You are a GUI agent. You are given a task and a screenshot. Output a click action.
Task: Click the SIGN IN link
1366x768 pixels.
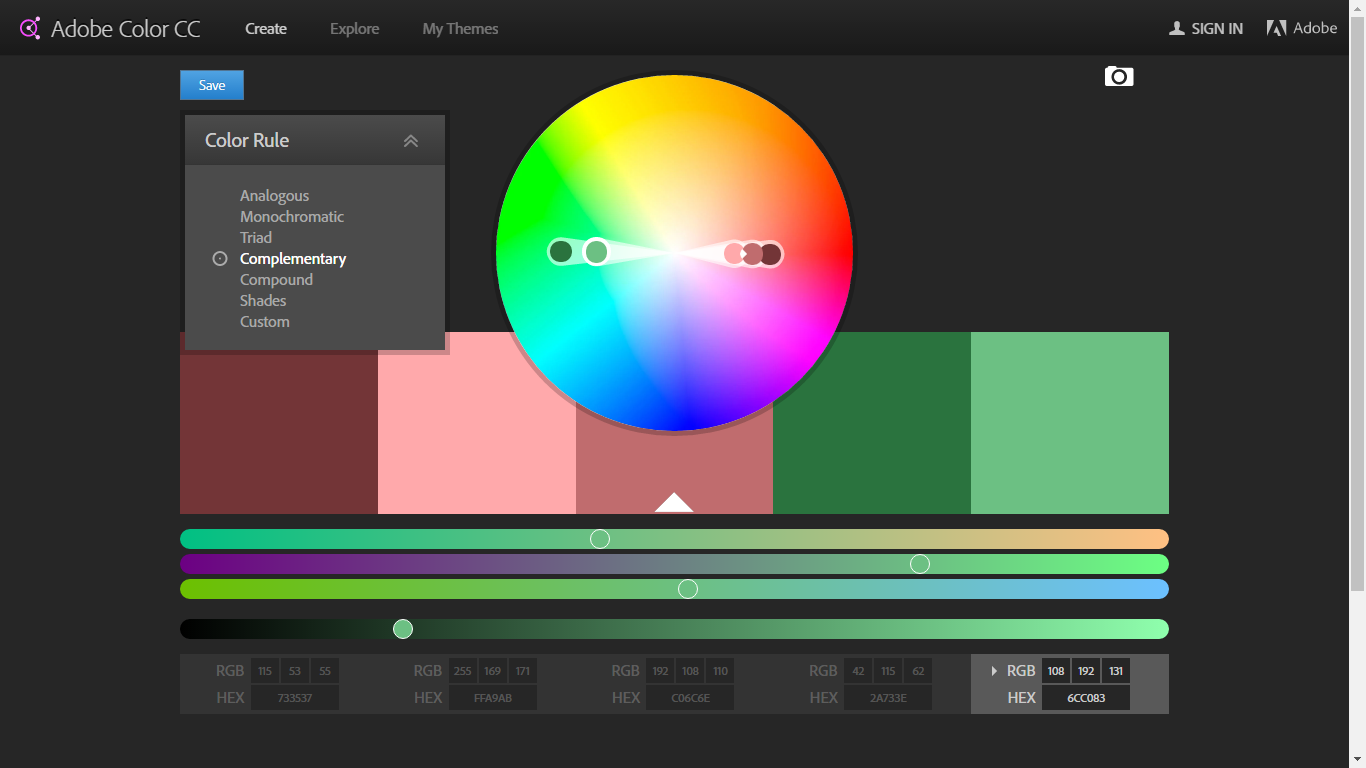[1217, 29]
